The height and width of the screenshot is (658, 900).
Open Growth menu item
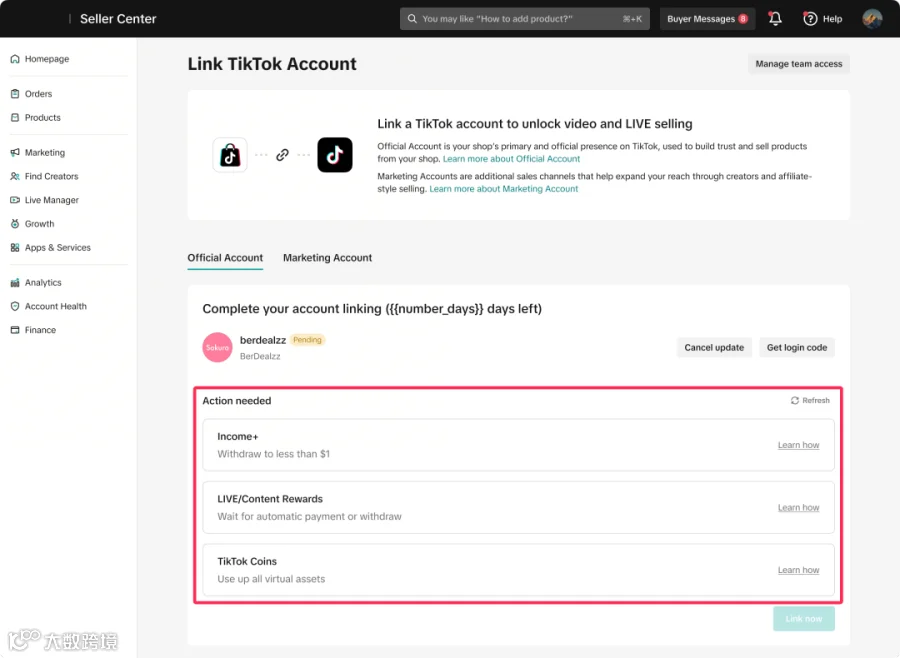[39, 223]
